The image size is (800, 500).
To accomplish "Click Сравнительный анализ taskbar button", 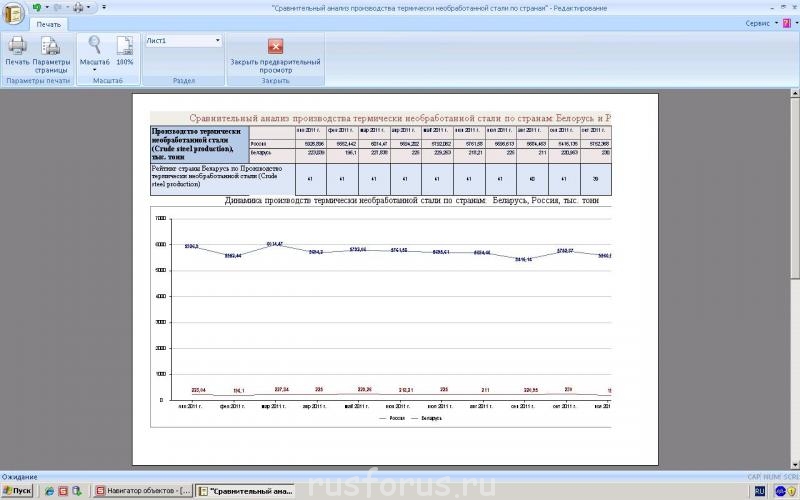I will [x=245, y=491].
